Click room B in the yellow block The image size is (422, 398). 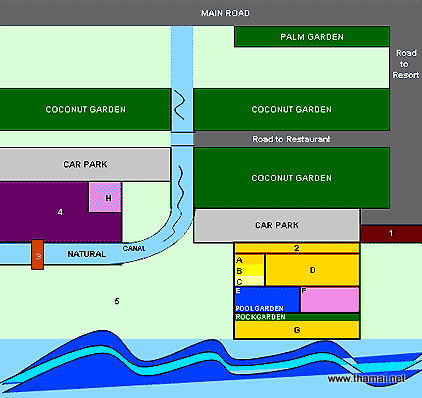coord(249,271)
